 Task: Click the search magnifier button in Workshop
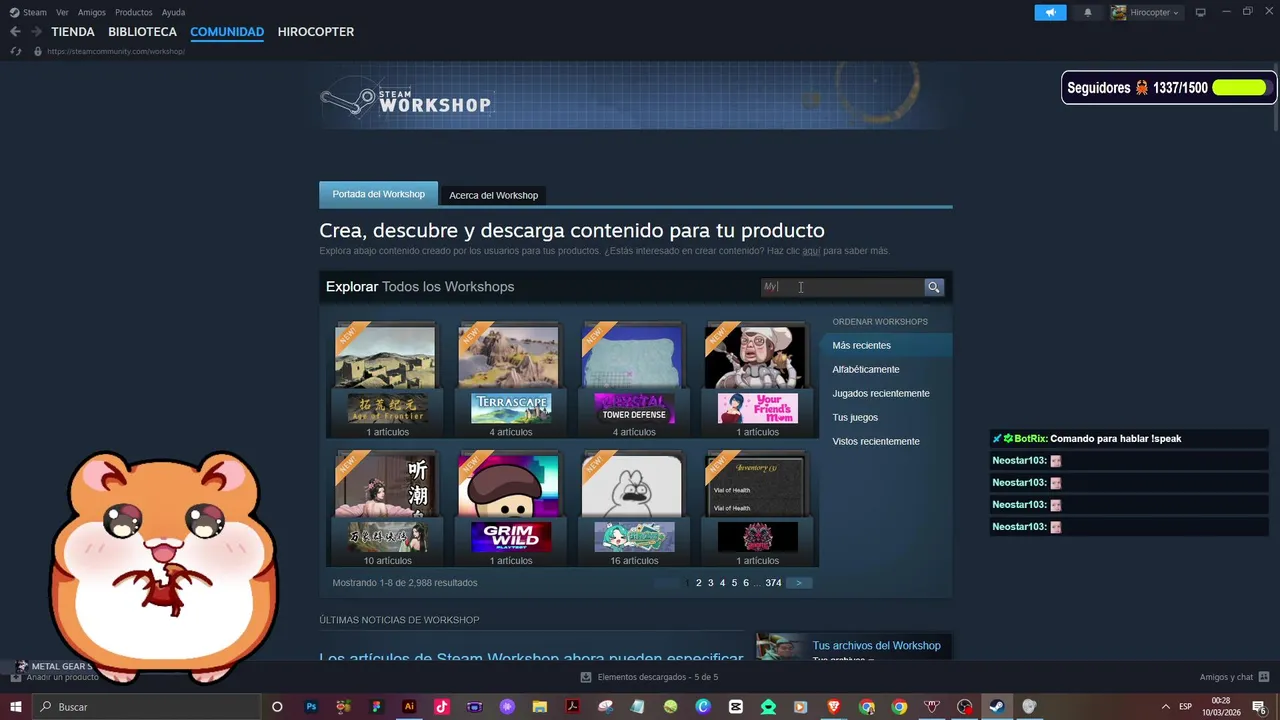934,287
